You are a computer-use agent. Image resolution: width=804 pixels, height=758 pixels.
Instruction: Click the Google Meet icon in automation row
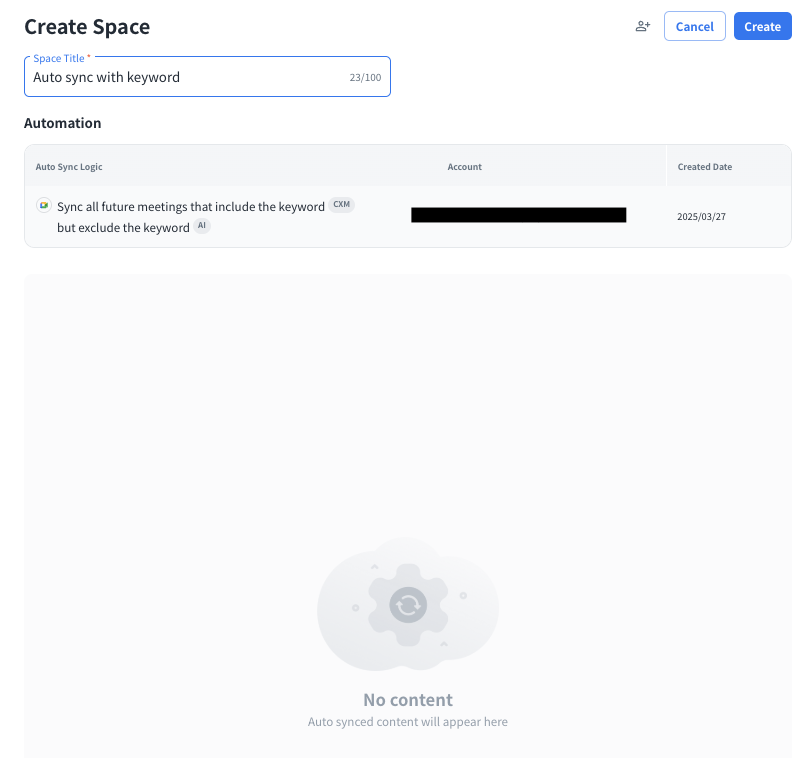click(43, 205)
